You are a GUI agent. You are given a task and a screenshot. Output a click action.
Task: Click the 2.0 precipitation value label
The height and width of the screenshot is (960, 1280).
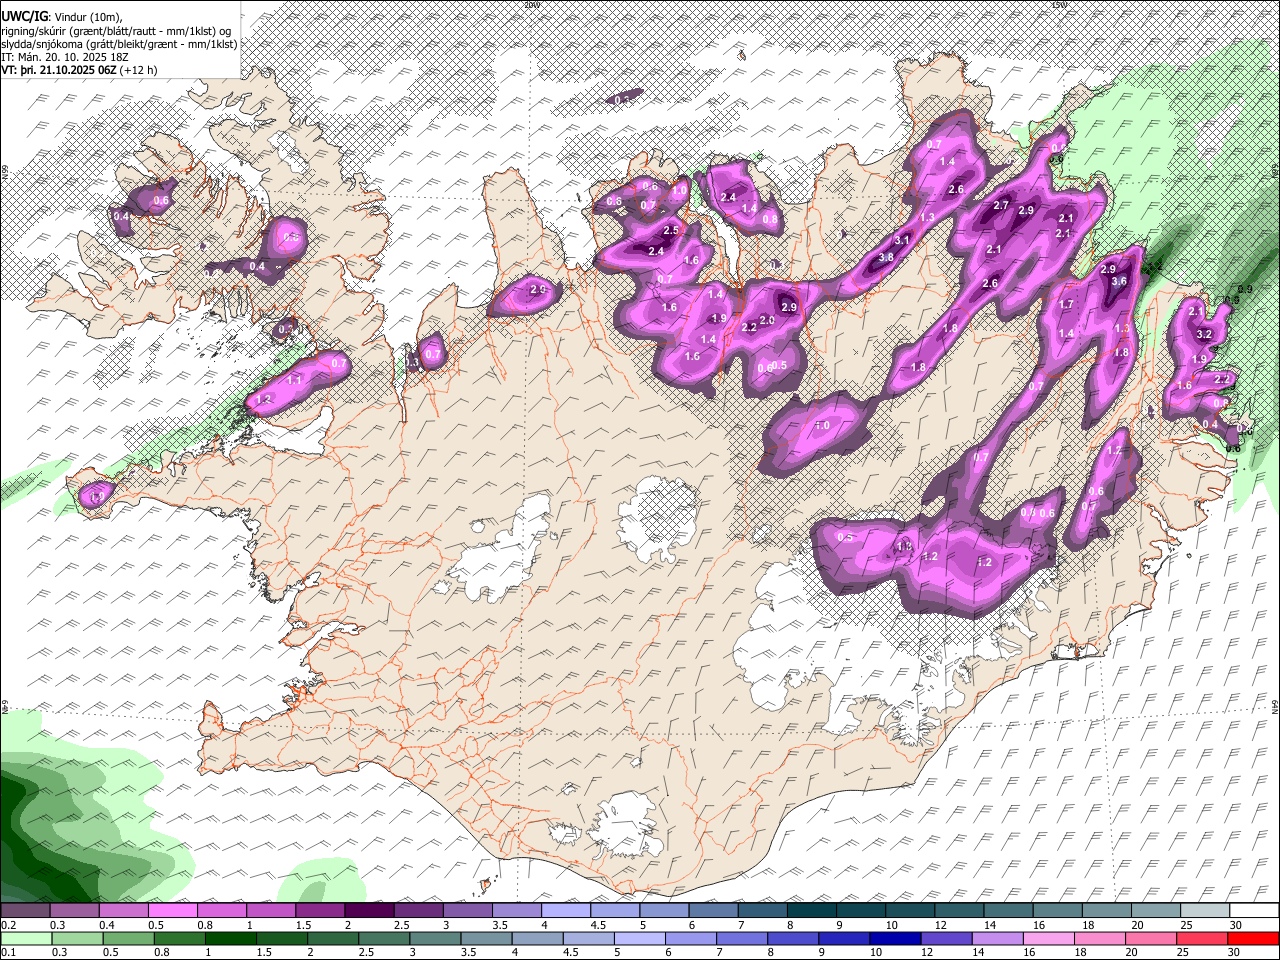(768, 320)
